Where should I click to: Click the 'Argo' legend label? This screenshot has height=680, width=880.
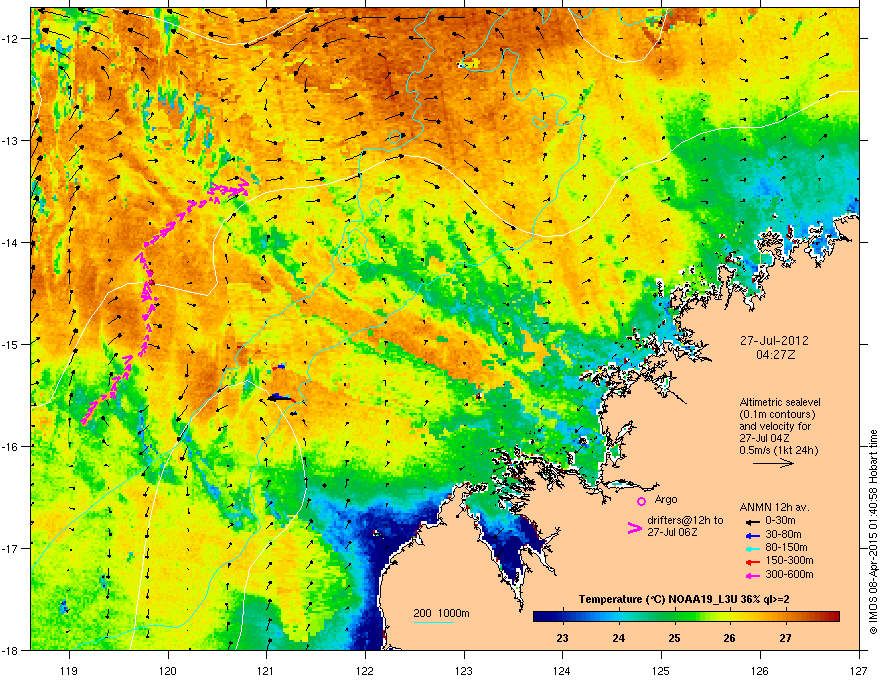click(666, 499)
